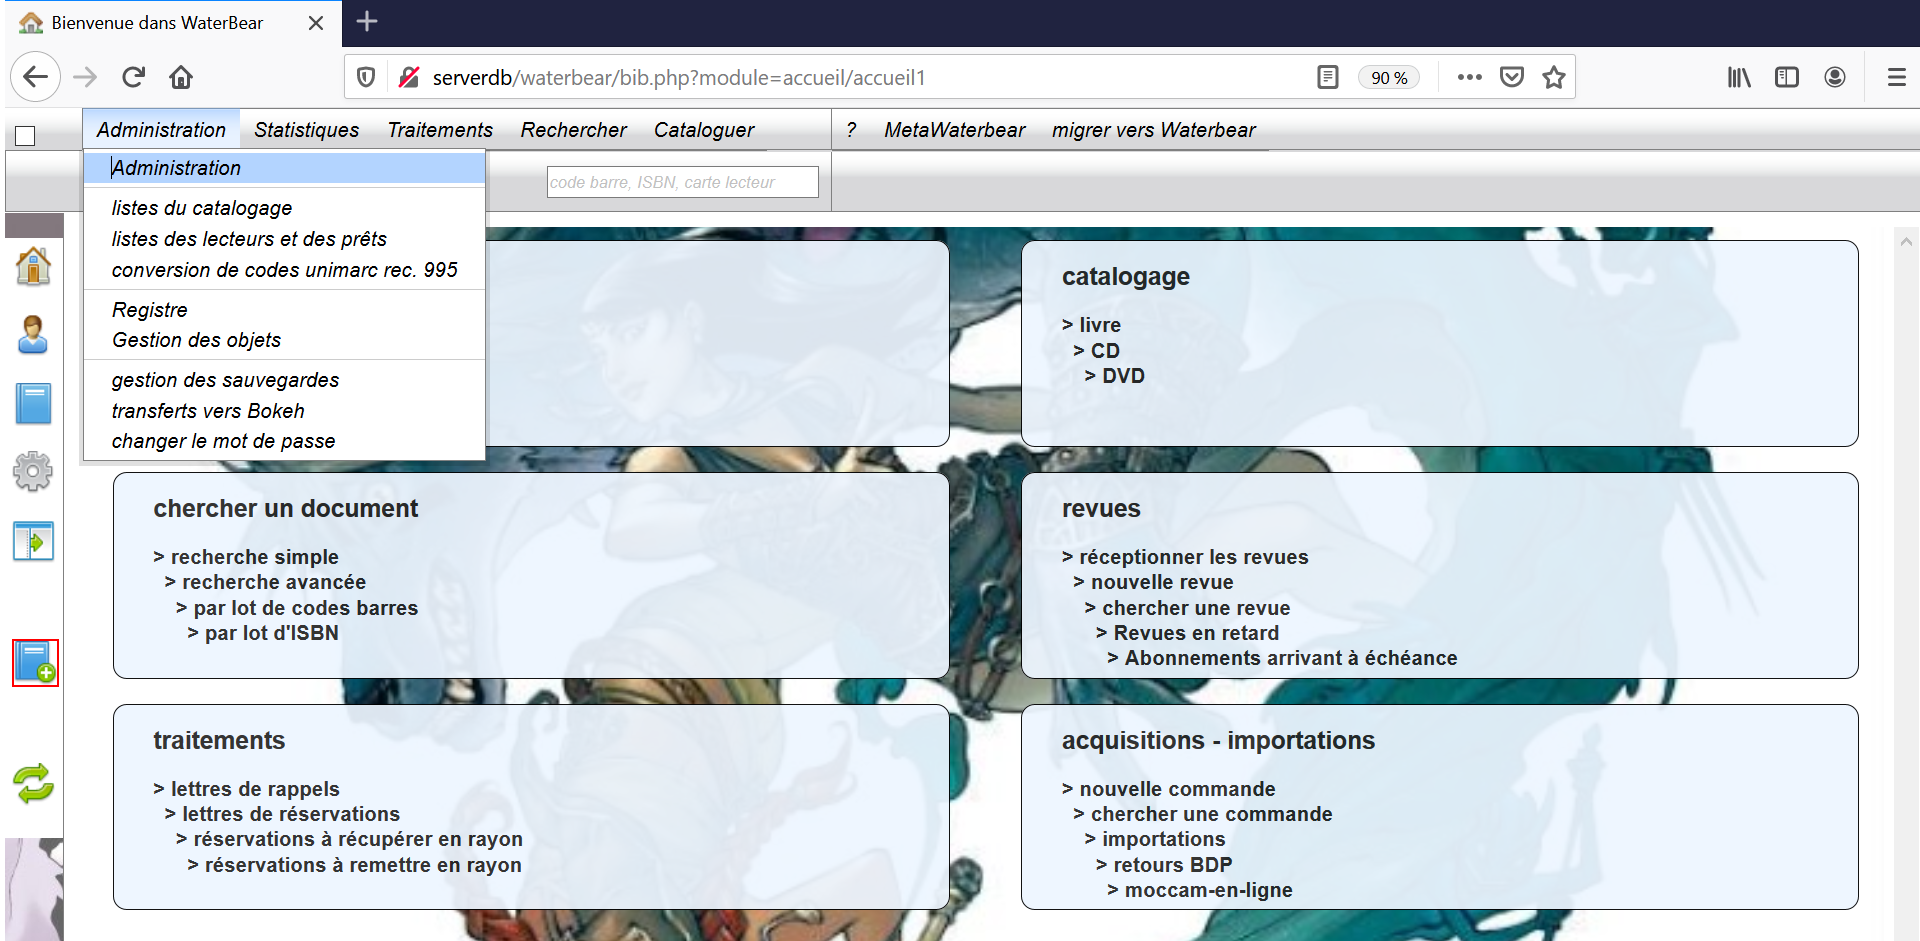The height and width of the screenshot is (941, 1920).
Task: Open a new browser tab
Action: (x=367, y=21)
